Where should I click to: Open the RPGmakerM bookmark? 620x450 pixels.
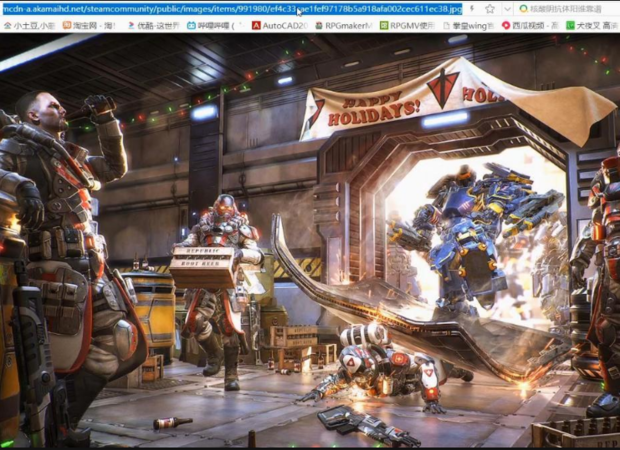[344, 26]
